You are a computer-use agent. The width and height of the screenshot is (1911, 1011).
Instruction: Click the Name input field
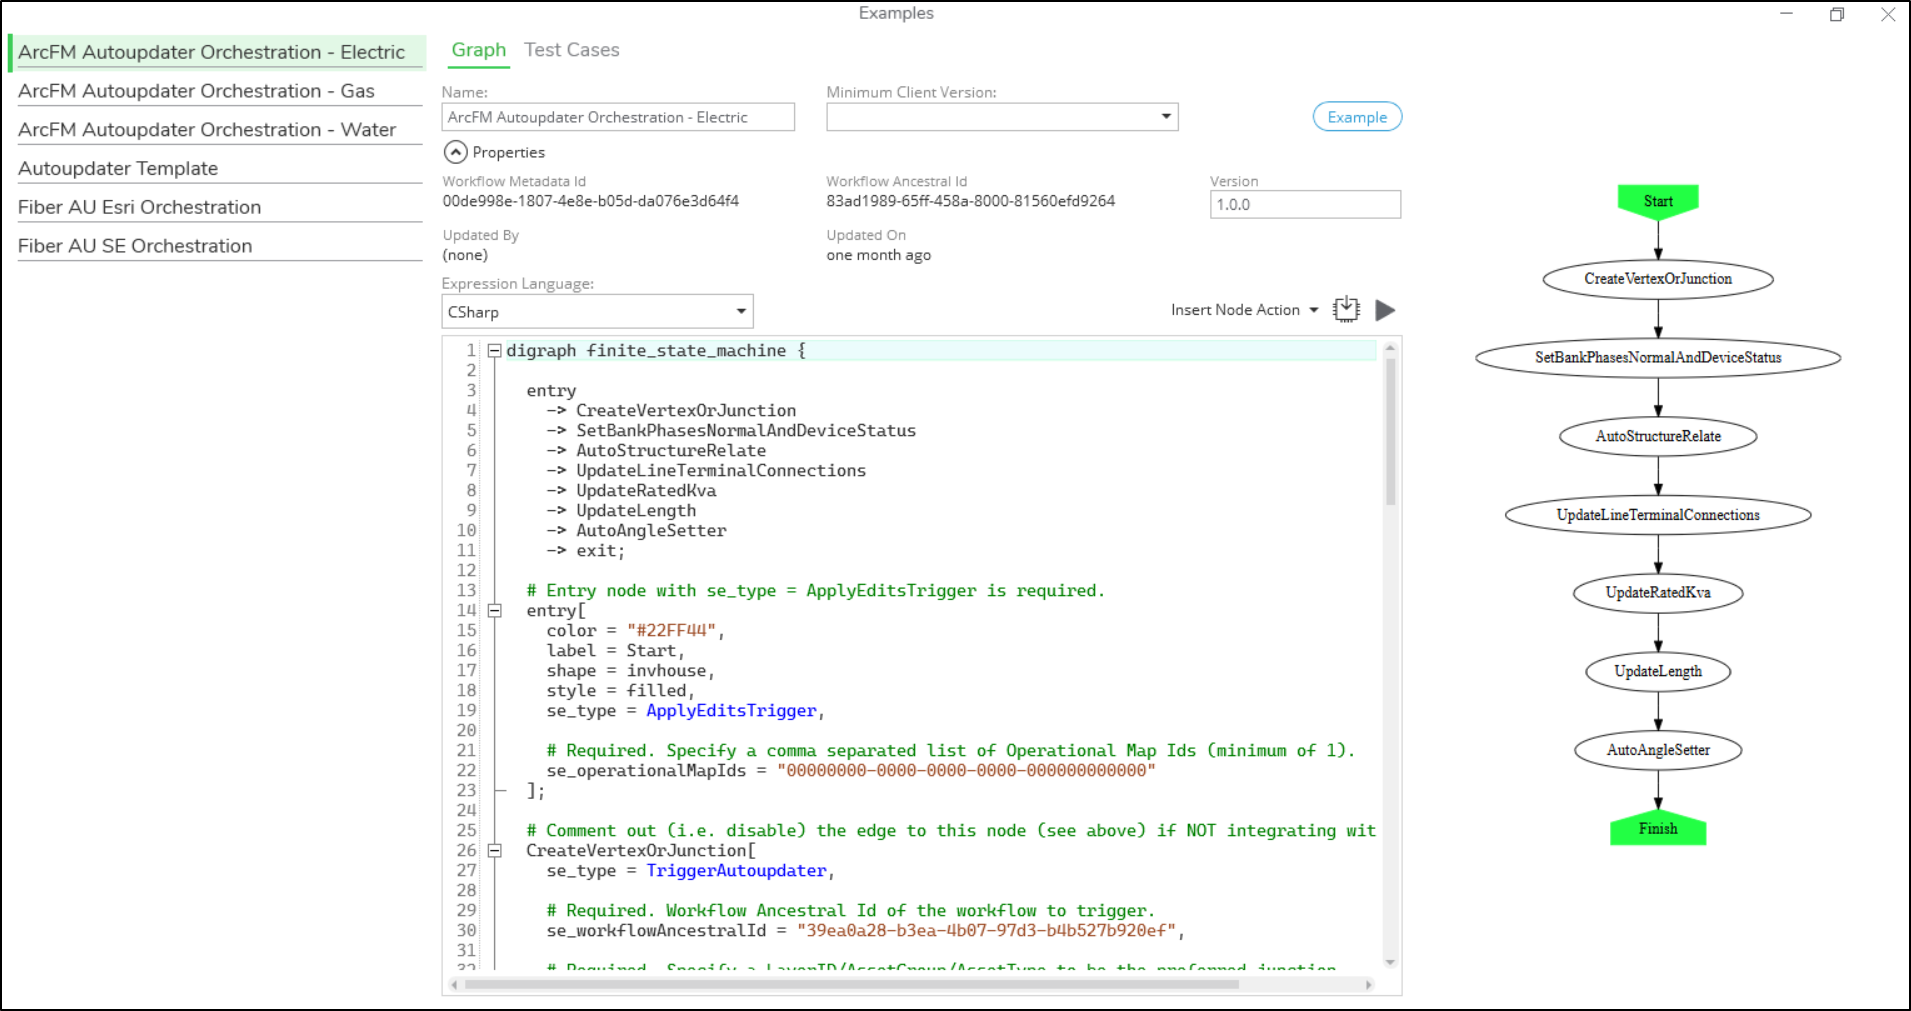618,117
